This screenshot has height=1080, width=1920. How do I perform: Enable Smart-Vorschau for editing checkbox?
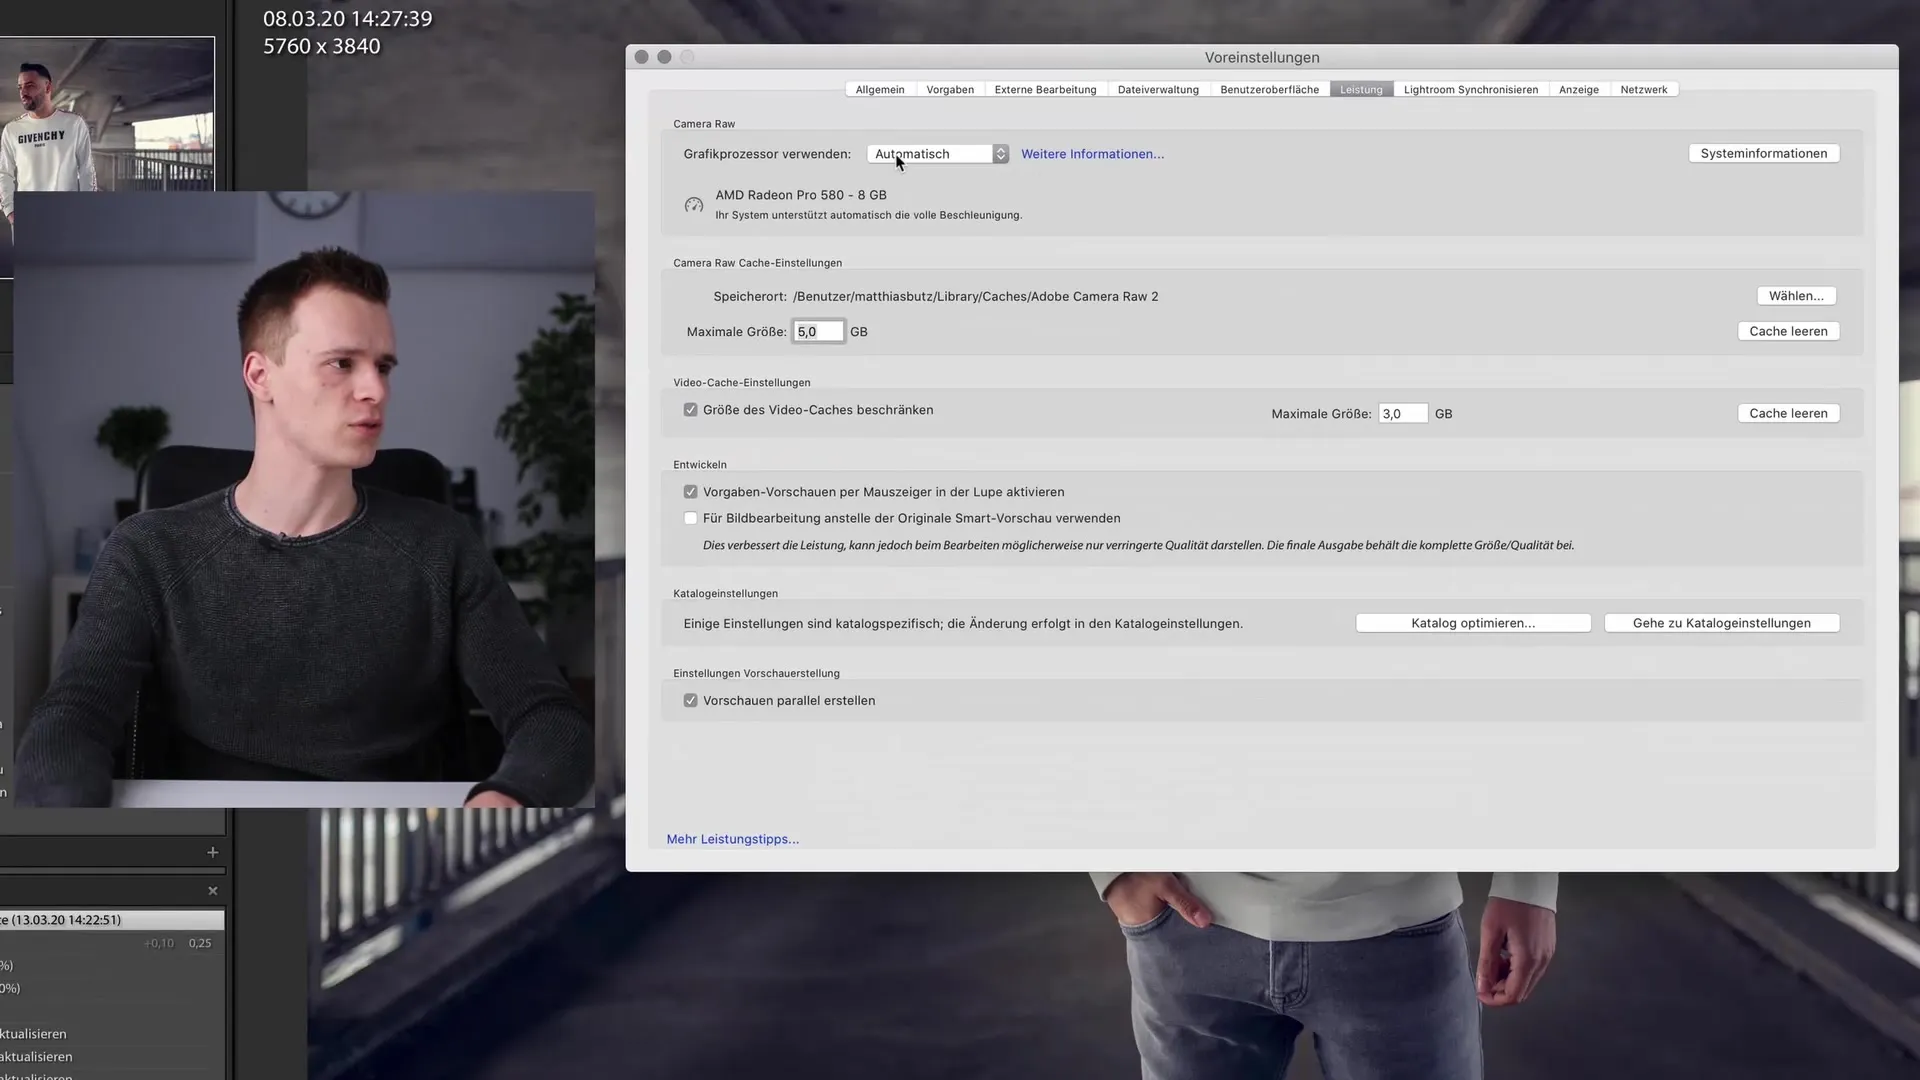[690, 518]
